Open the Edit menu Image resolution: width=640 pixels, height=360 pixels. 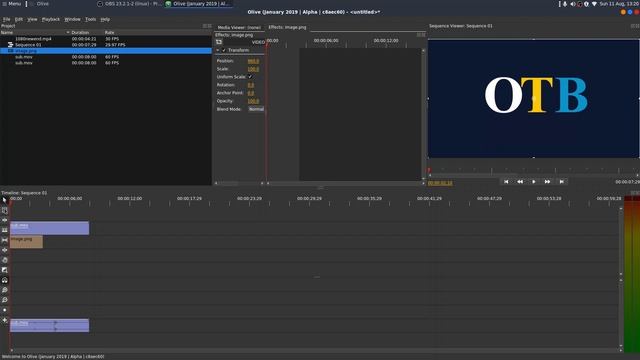(x=19, y=19)
